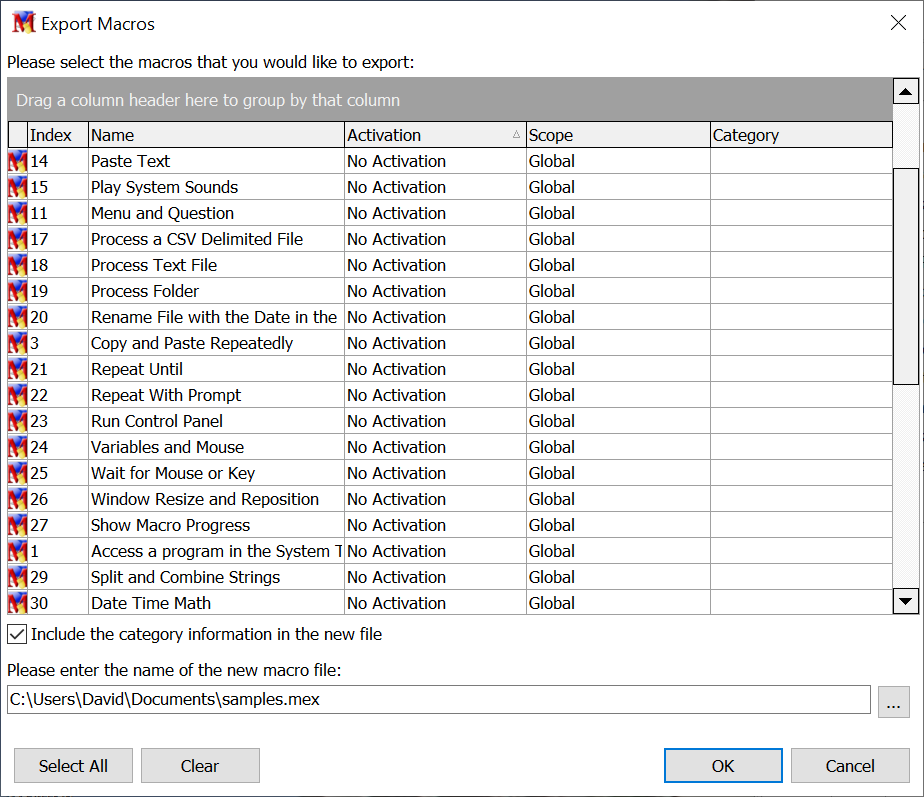
Task: Click the macro icon beside Repeat Until
Action: click(18, 369)
